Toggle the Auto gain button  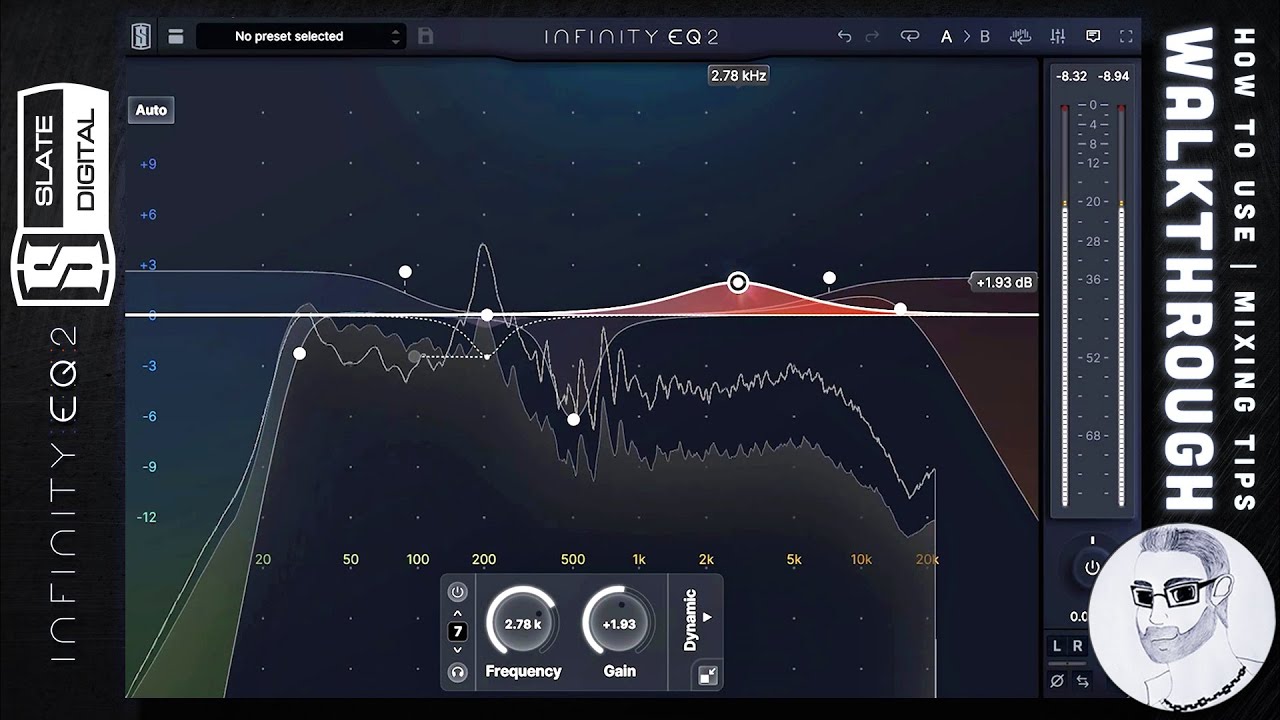coord(151,110)
